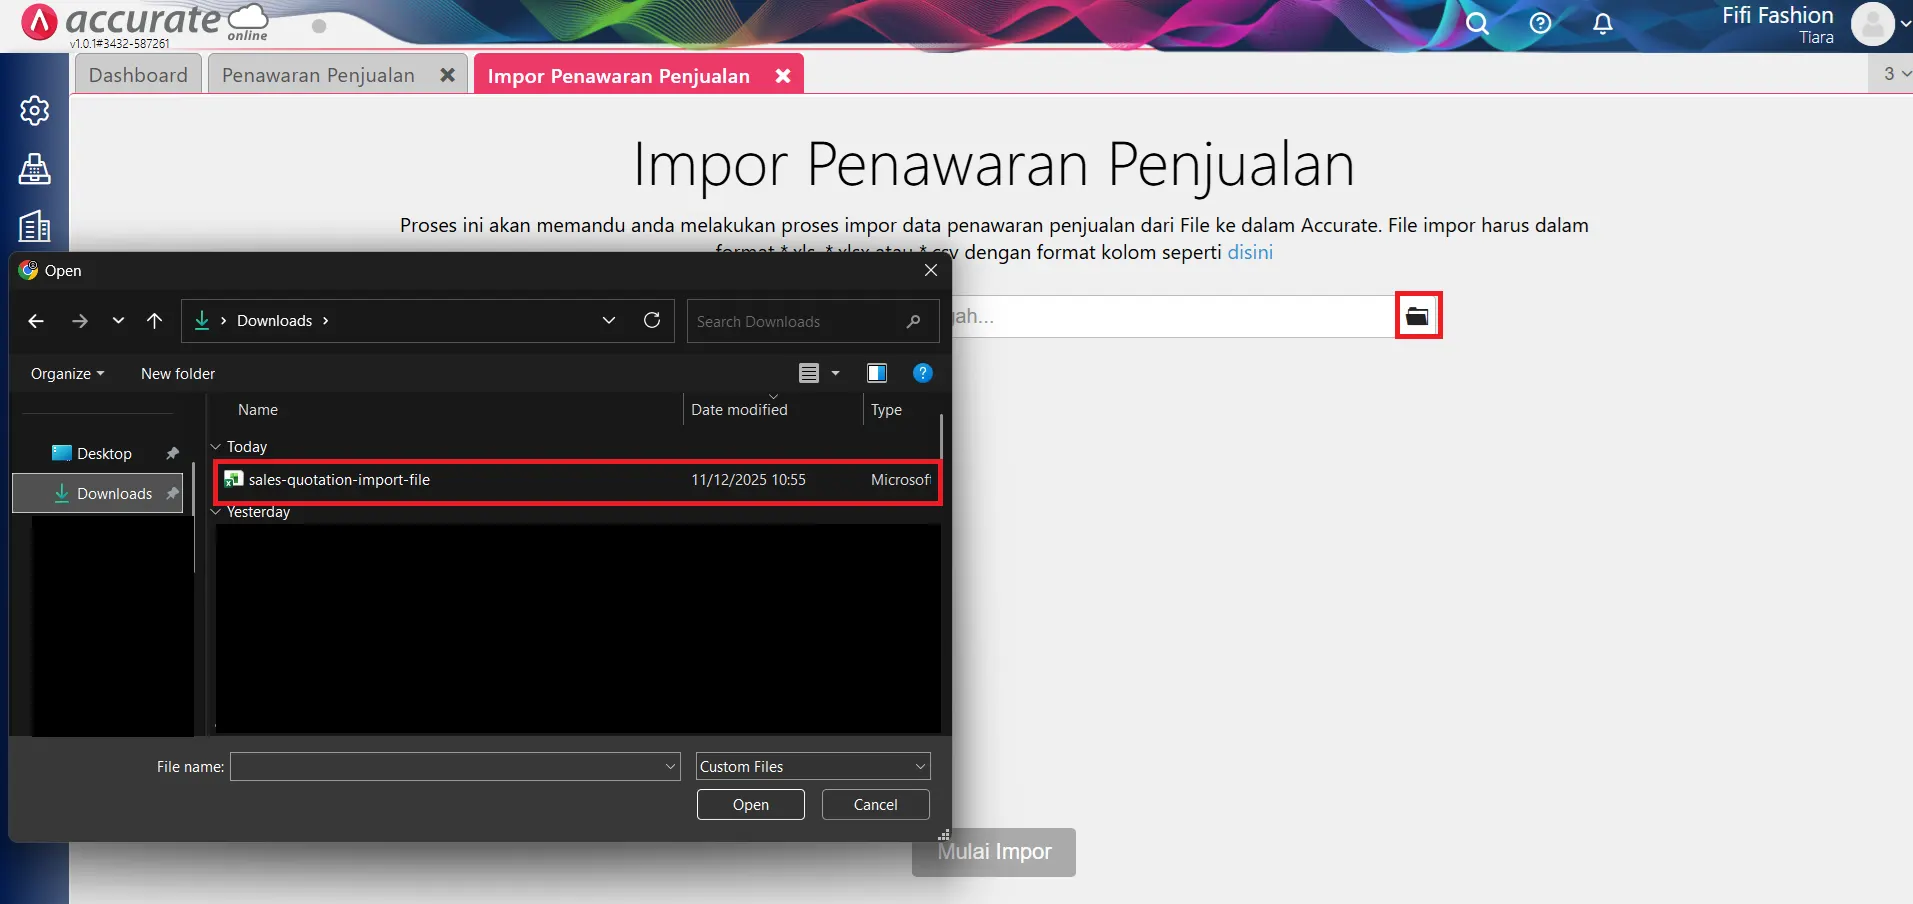The height and width of the screenshot is (904, 1913).
Task: Switch to the Dashboard tab
Action: [x=138, y=74]
